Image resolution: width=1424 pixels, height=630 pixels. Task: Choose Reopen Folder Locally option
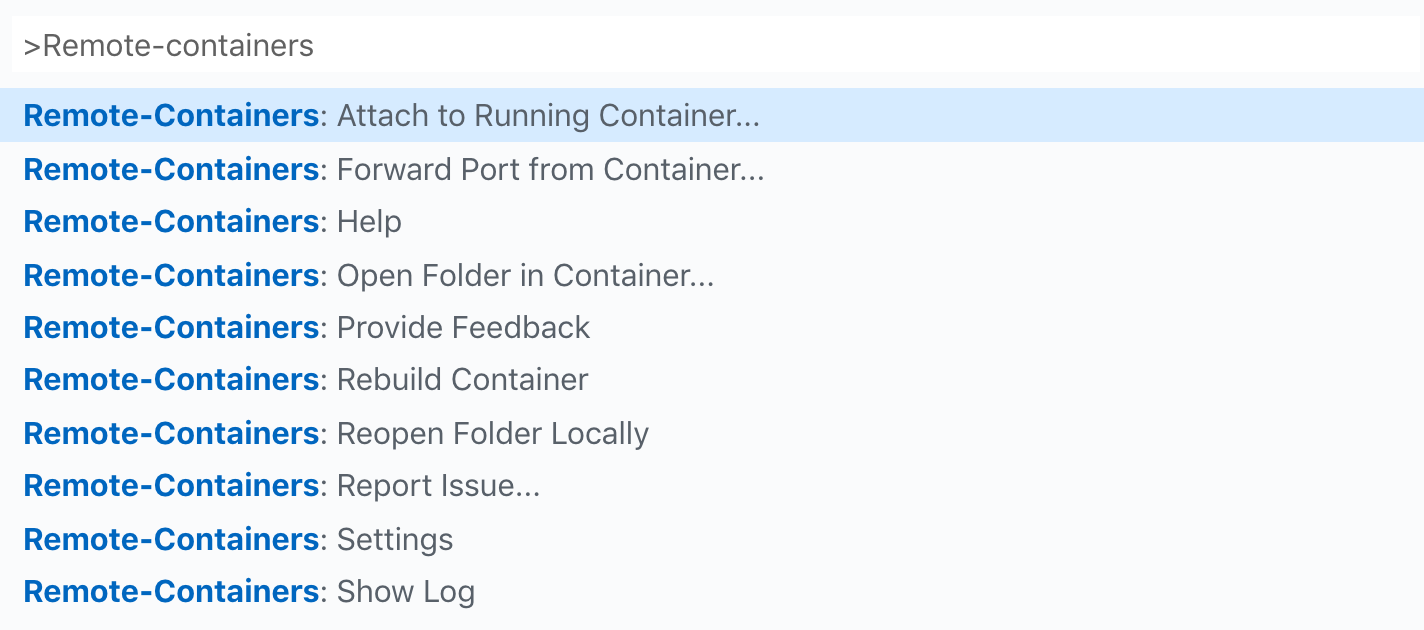(492, 433)
